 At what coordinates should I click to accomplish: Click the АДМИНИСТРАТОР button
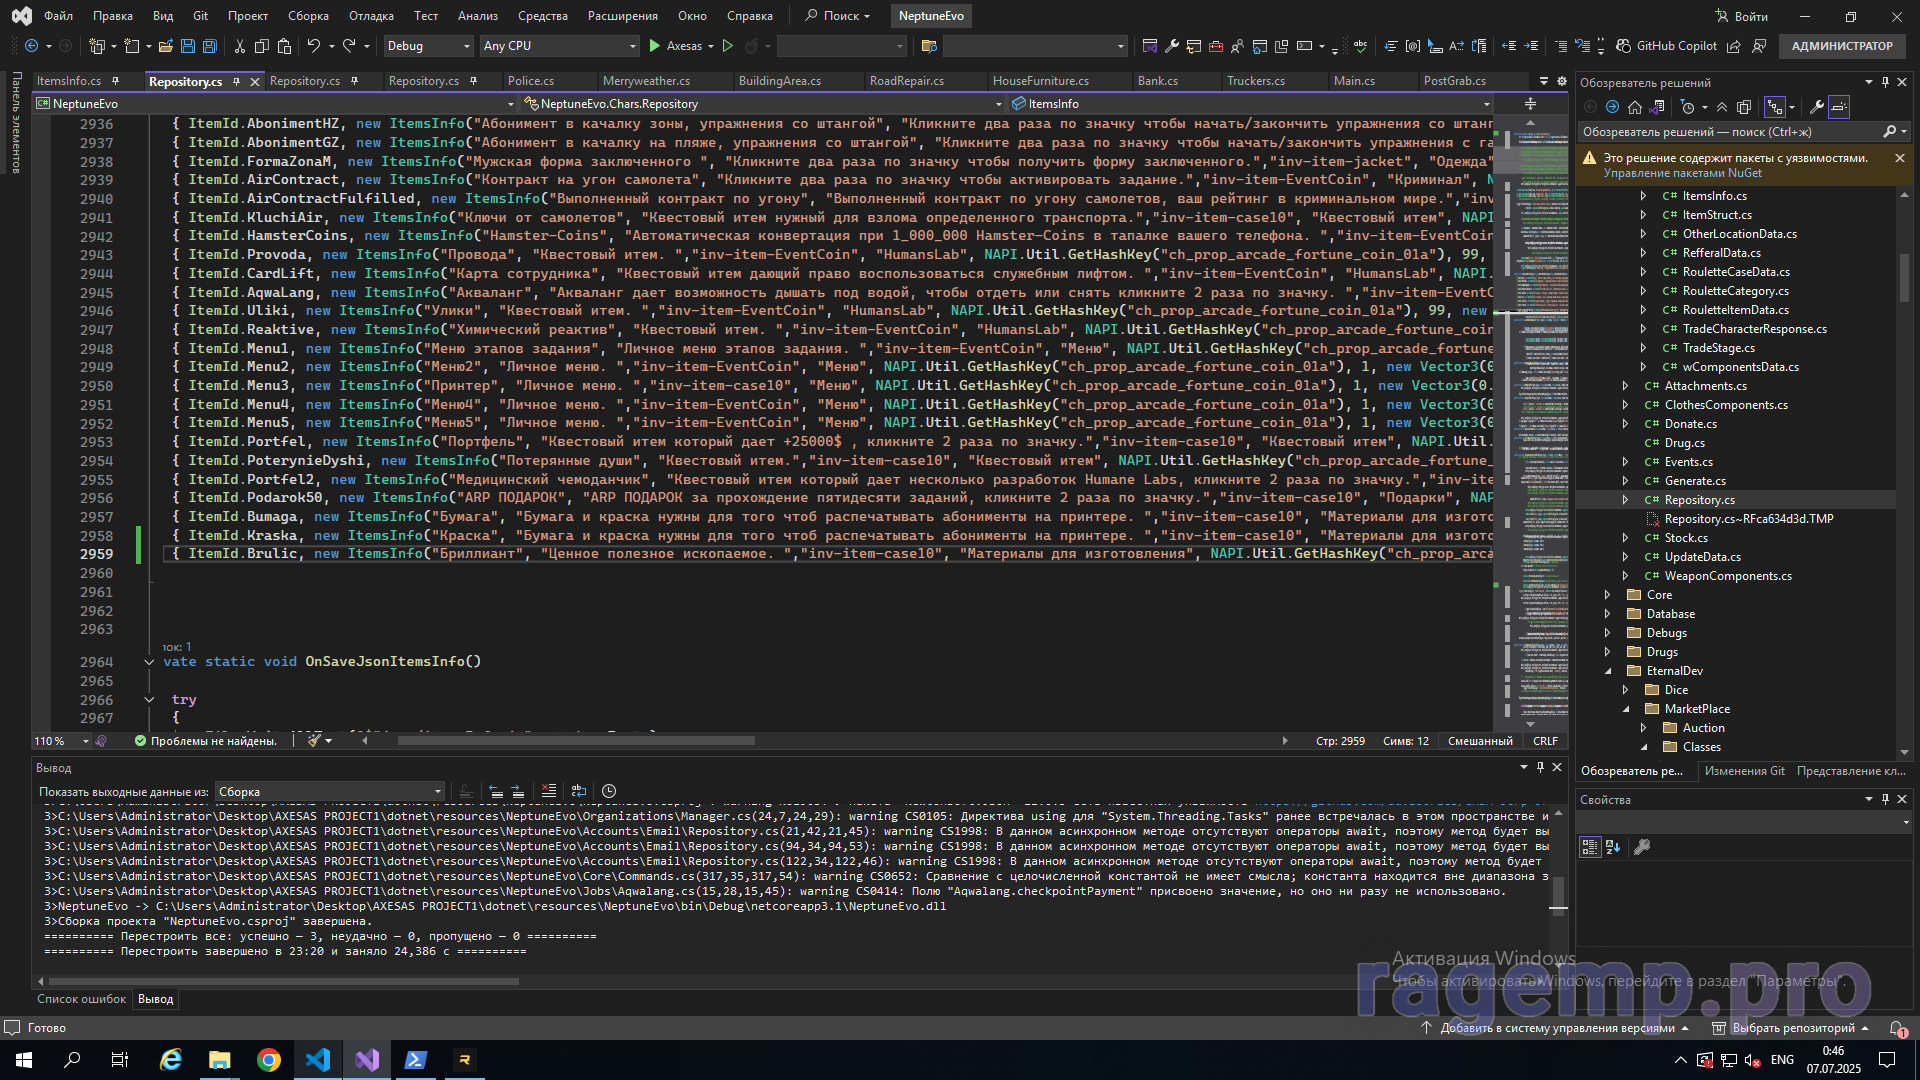(1842, 46)
